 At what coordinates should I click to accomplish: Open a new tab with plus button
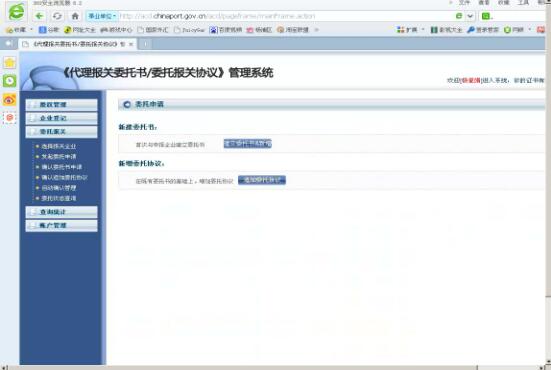coord(145,44)
